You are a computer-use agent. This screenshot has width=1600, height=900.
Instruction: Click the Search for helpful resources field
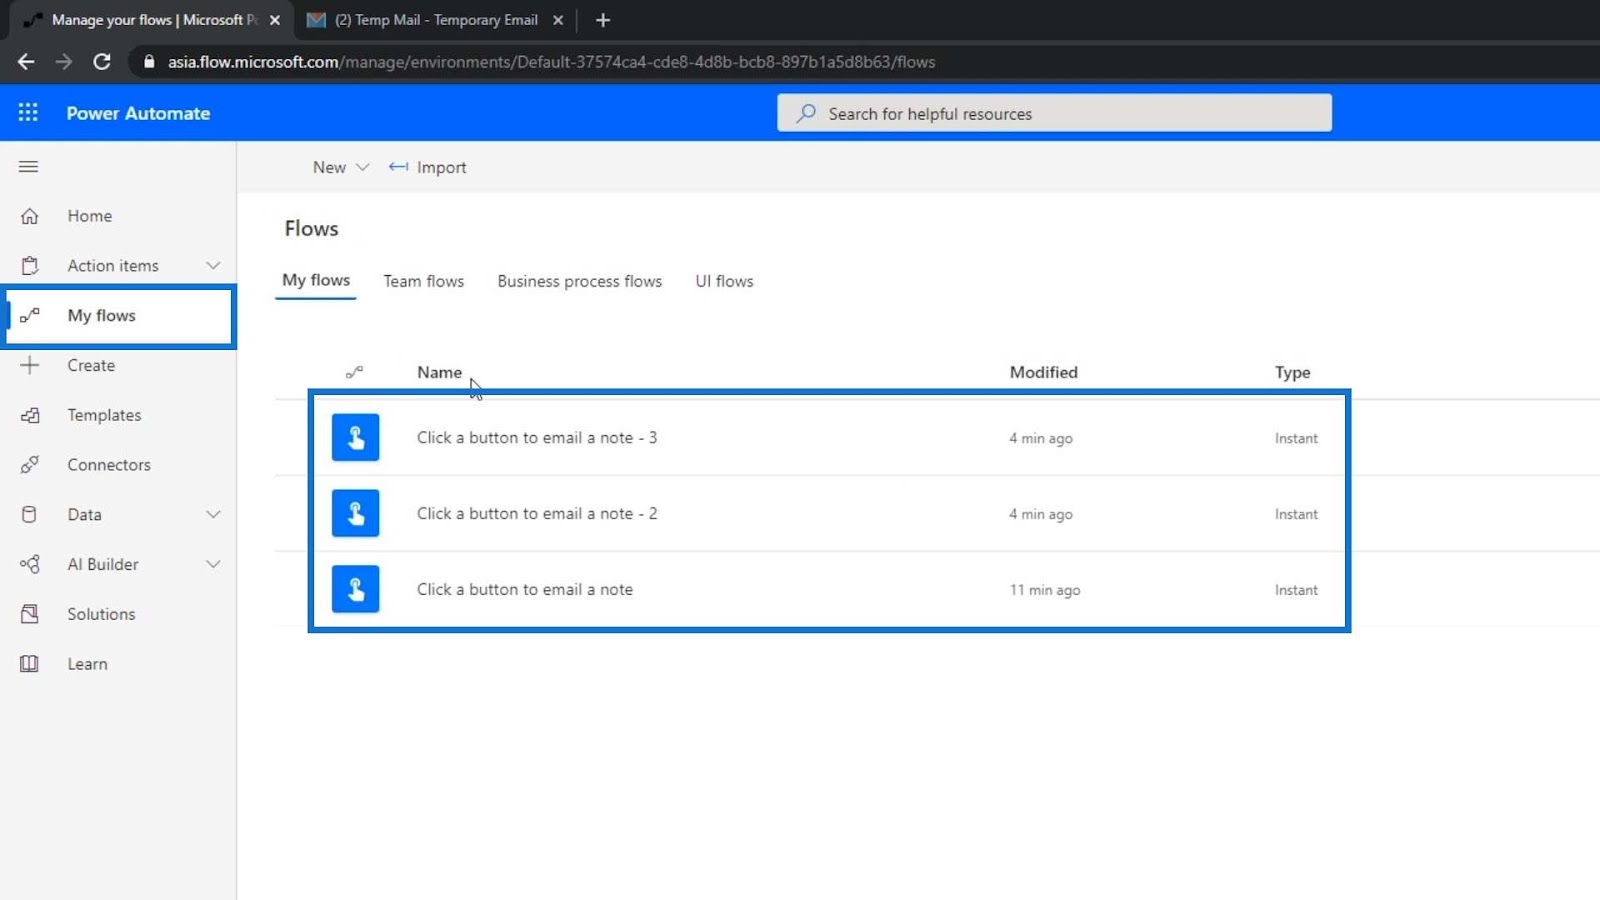coord(1054,113)
